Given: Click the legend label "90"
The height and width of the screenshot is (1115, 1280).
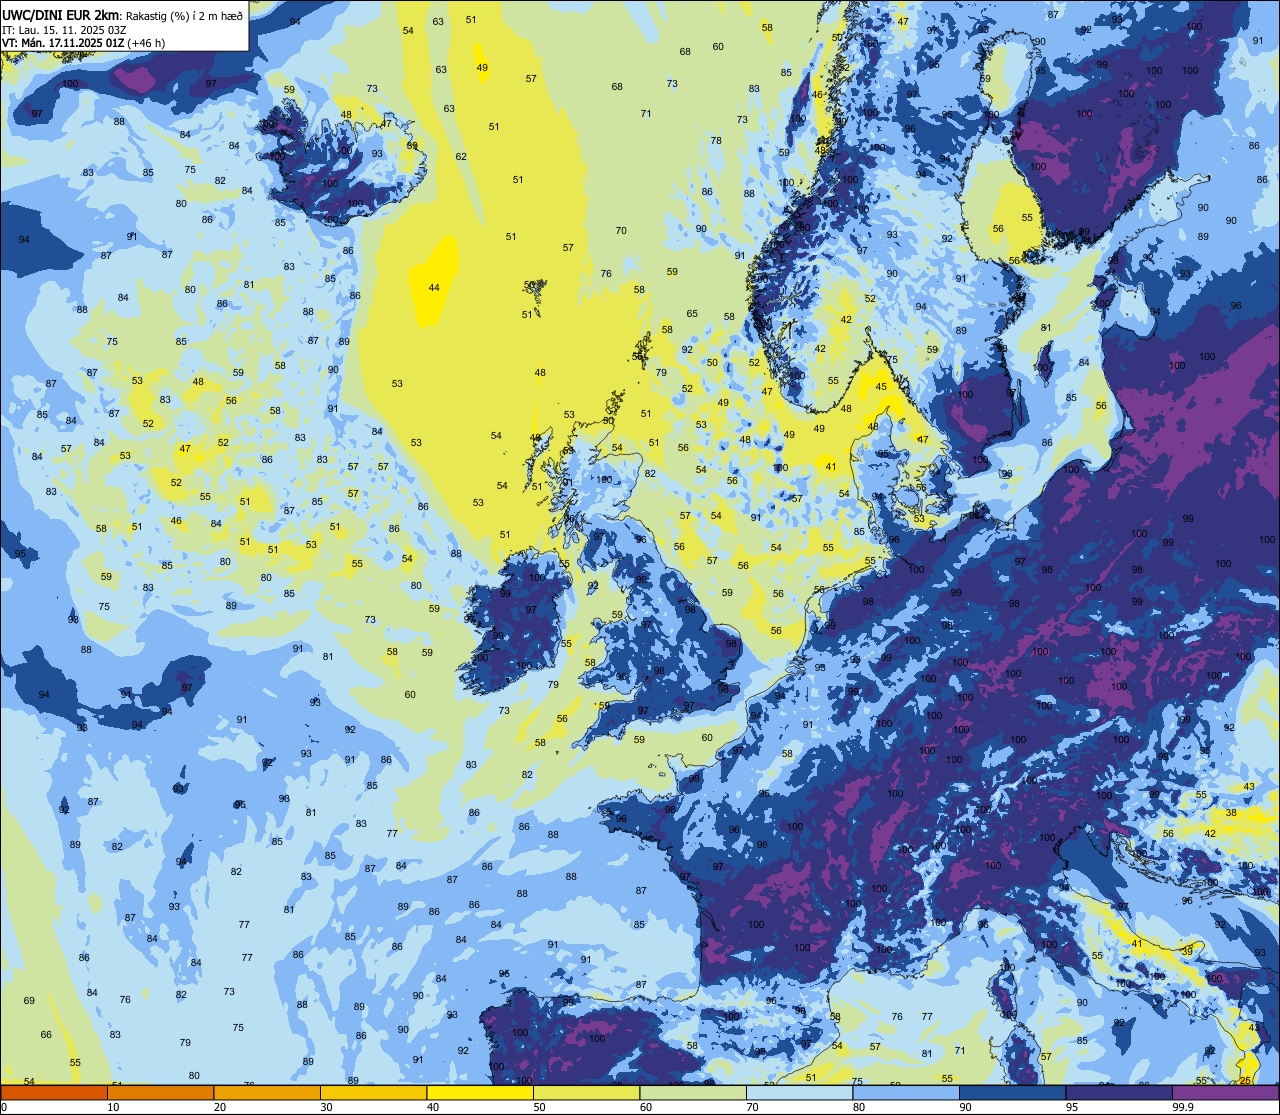Looking at the screenshot, I should tap(965, 1107).
